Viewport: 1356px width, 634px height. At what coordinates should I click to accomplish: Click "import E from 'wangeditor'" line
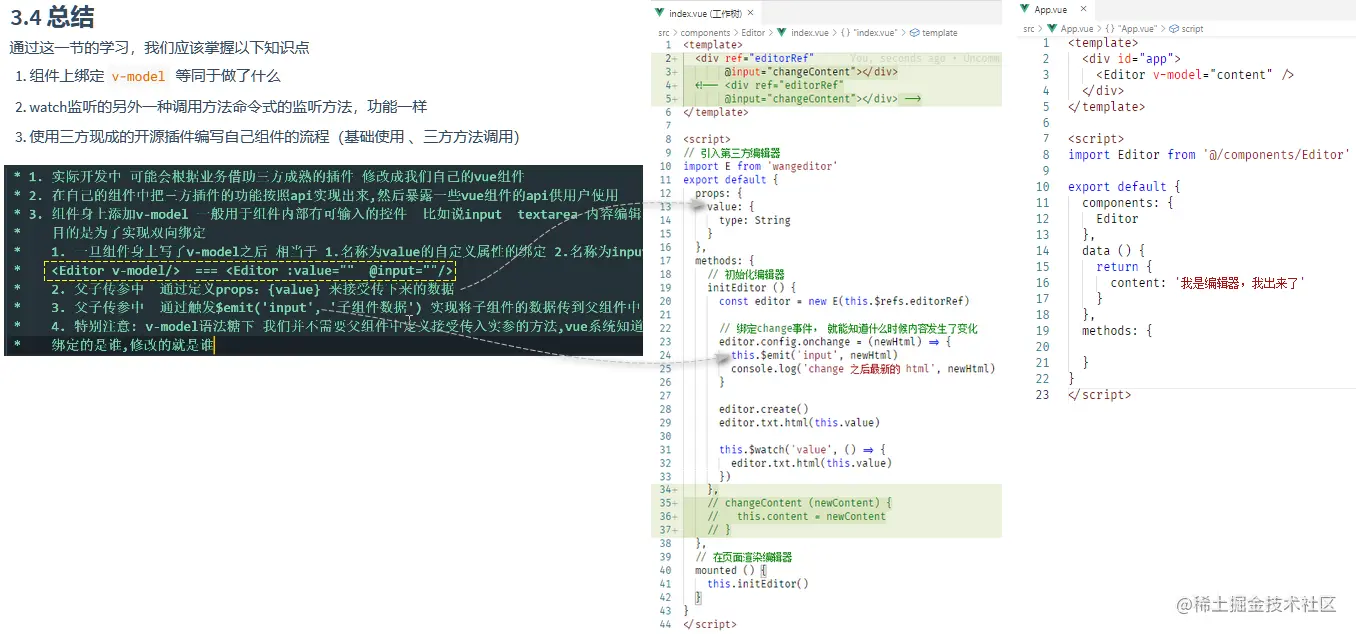point(760,166)
